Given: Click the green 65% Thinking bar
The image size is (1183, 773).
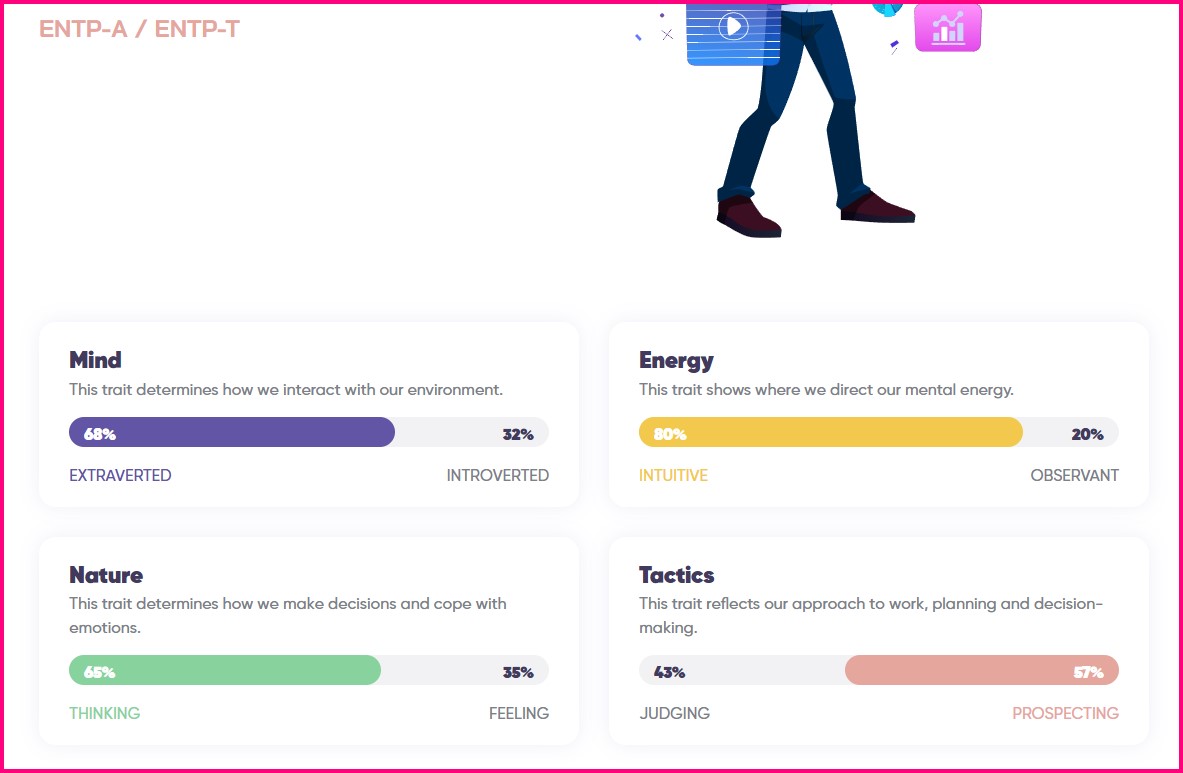Looking at the screenshot, I should [x=225, y=670].
